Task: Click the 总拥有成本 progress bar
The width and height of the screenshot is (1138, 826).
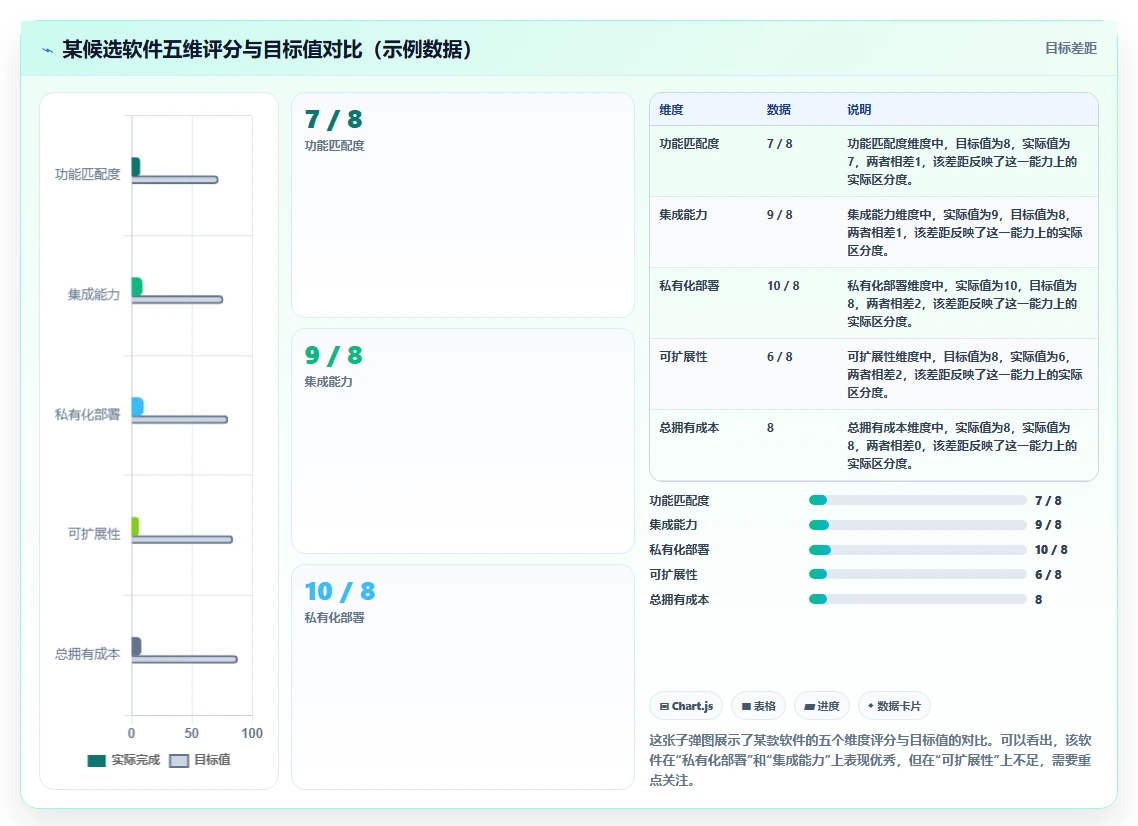Action: pos(917,599)
